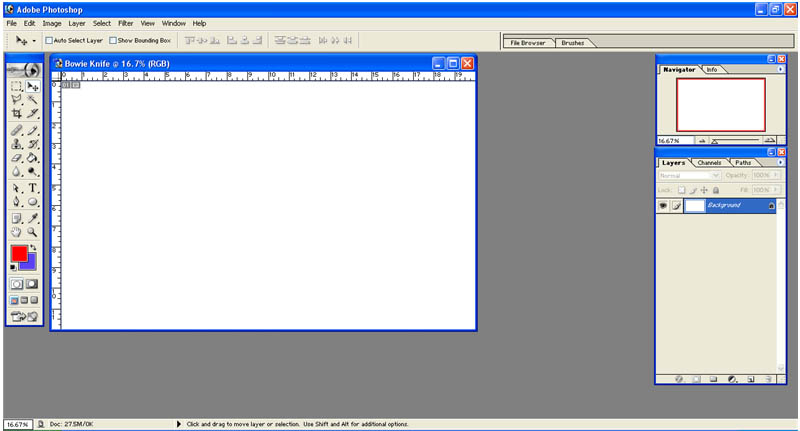Select the Zoom magnifier tool
This screenshot has height=431, width=800.
pos(33,232)
